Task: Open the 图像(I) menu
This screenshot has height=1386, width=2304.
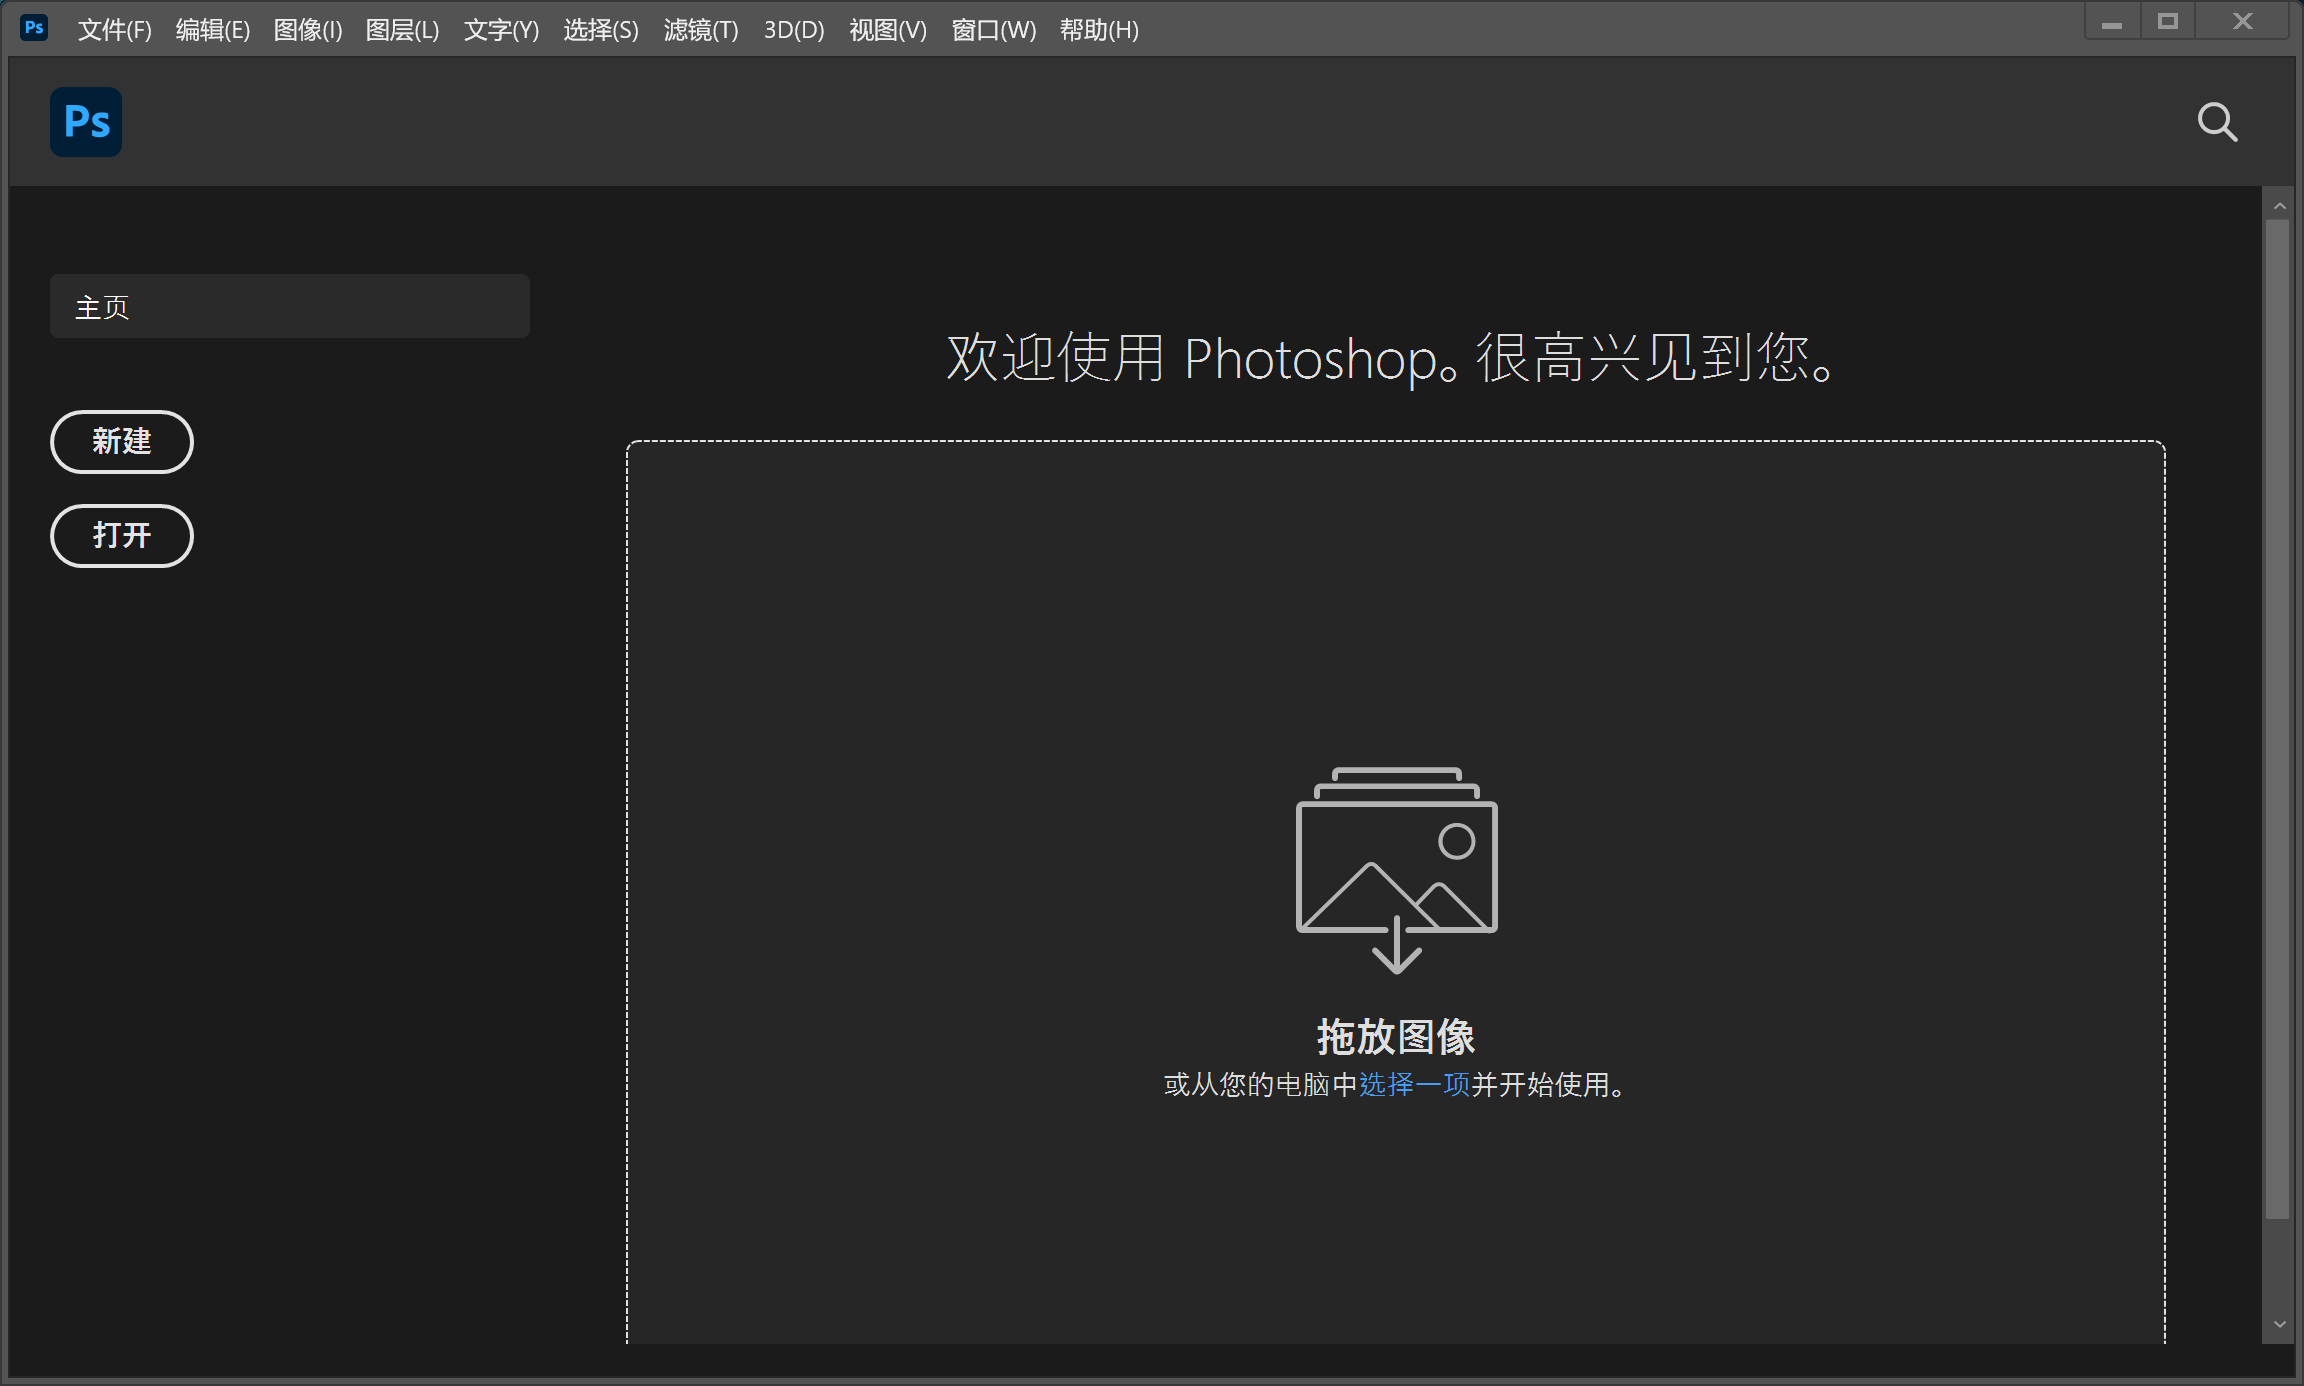Action: coord(308,30)
